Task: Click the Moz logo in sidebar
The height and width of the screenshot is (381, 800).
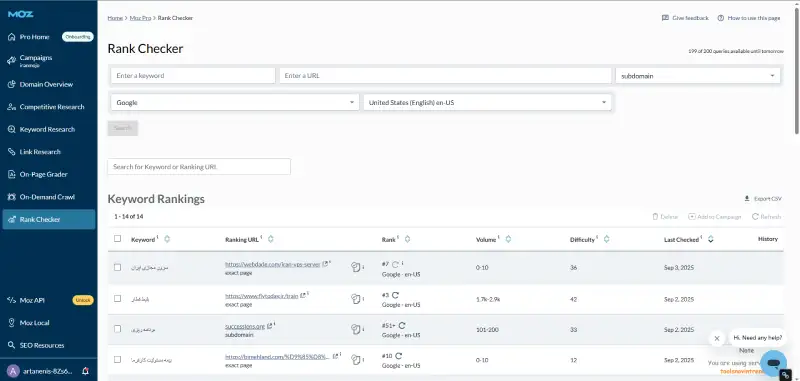Action: pos(20,14)
